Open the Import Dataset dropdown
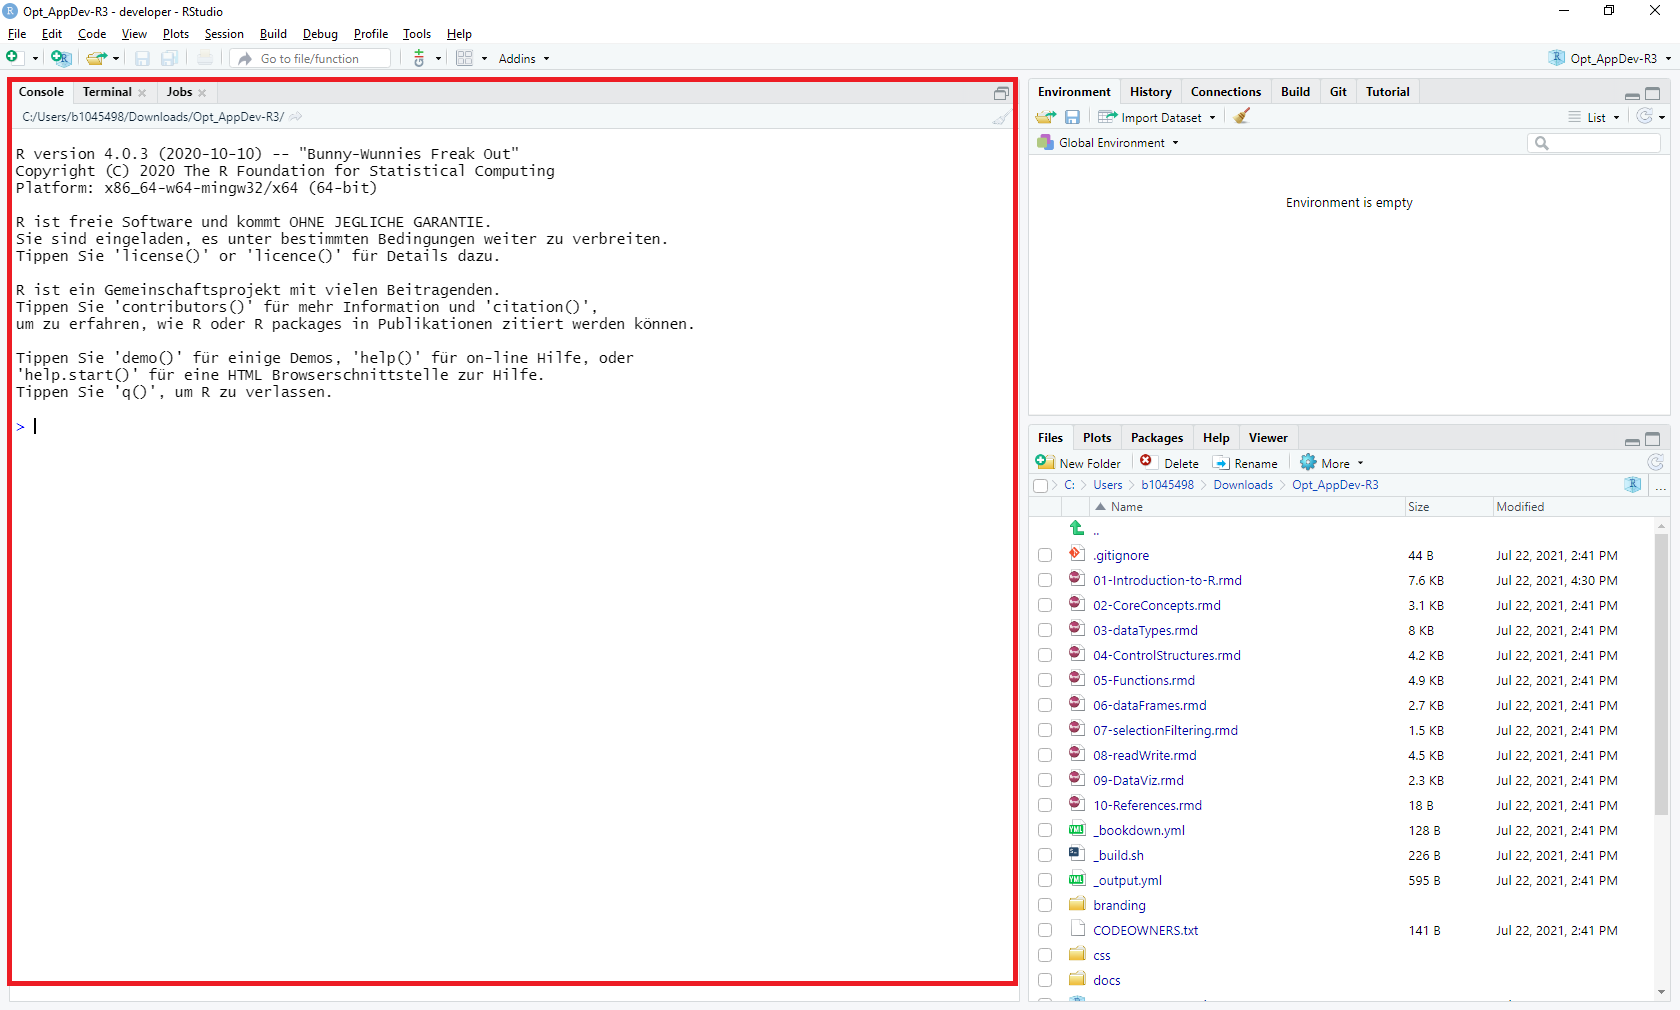1680x1010 pixels. click(1157, 117)
